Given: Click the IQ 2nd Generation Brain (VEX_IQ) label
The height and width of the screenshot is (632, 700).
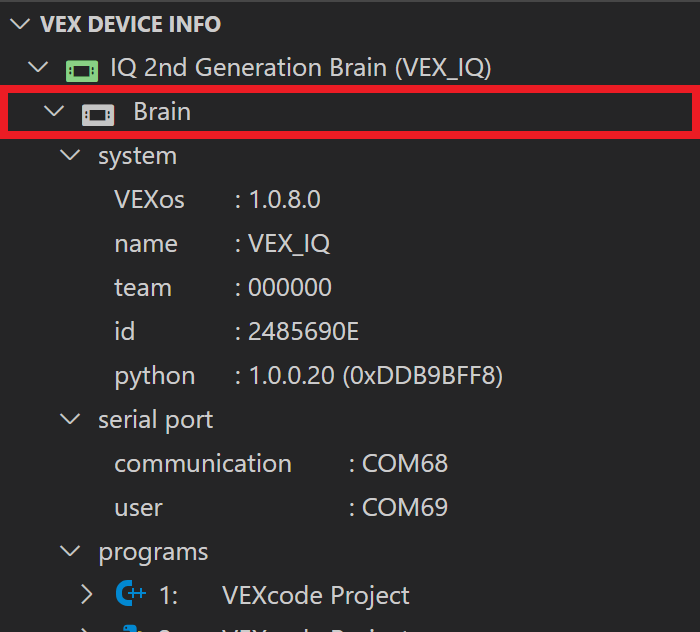Looking at the screenshot, I should point(300,68).
